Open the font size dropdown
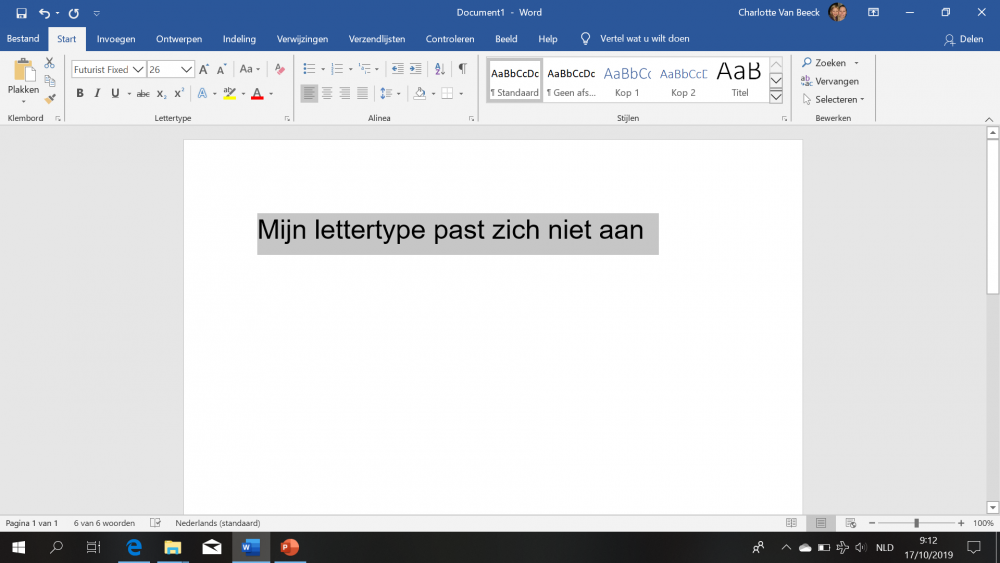1000x563 pixels. tap(187, 69)
